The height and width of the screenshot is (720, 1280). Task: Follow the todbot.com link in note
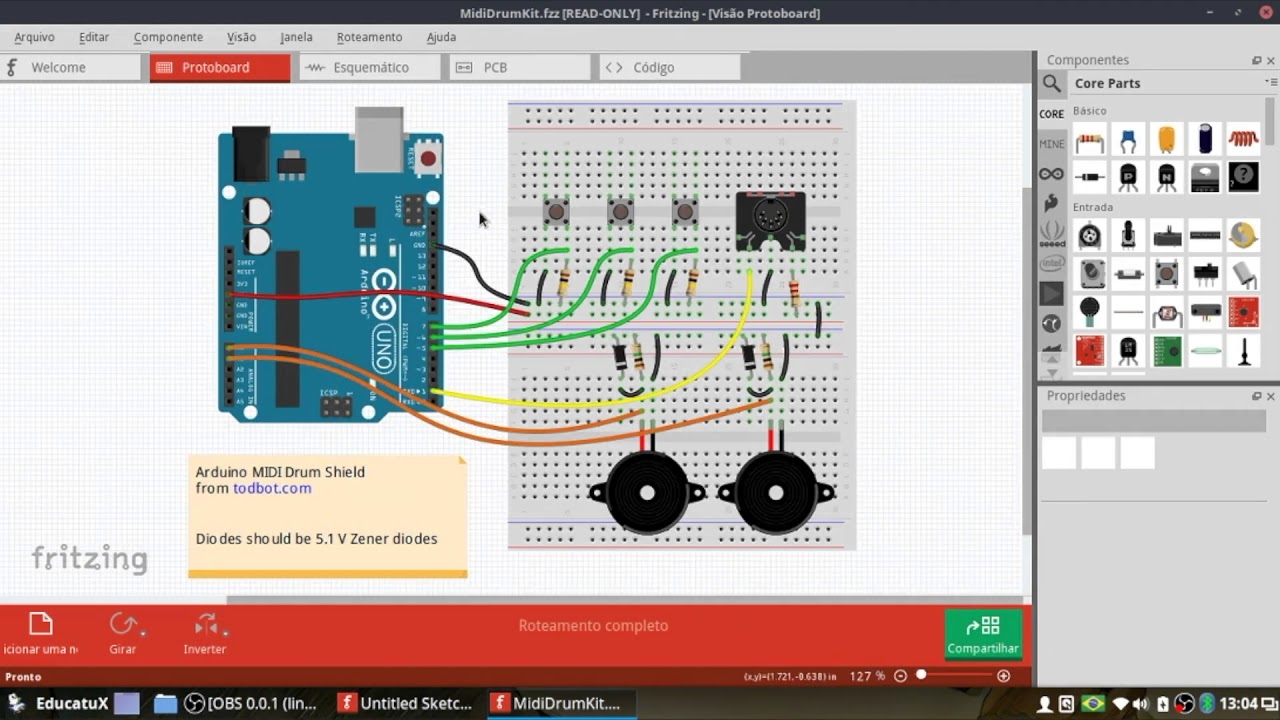[272, 488]
